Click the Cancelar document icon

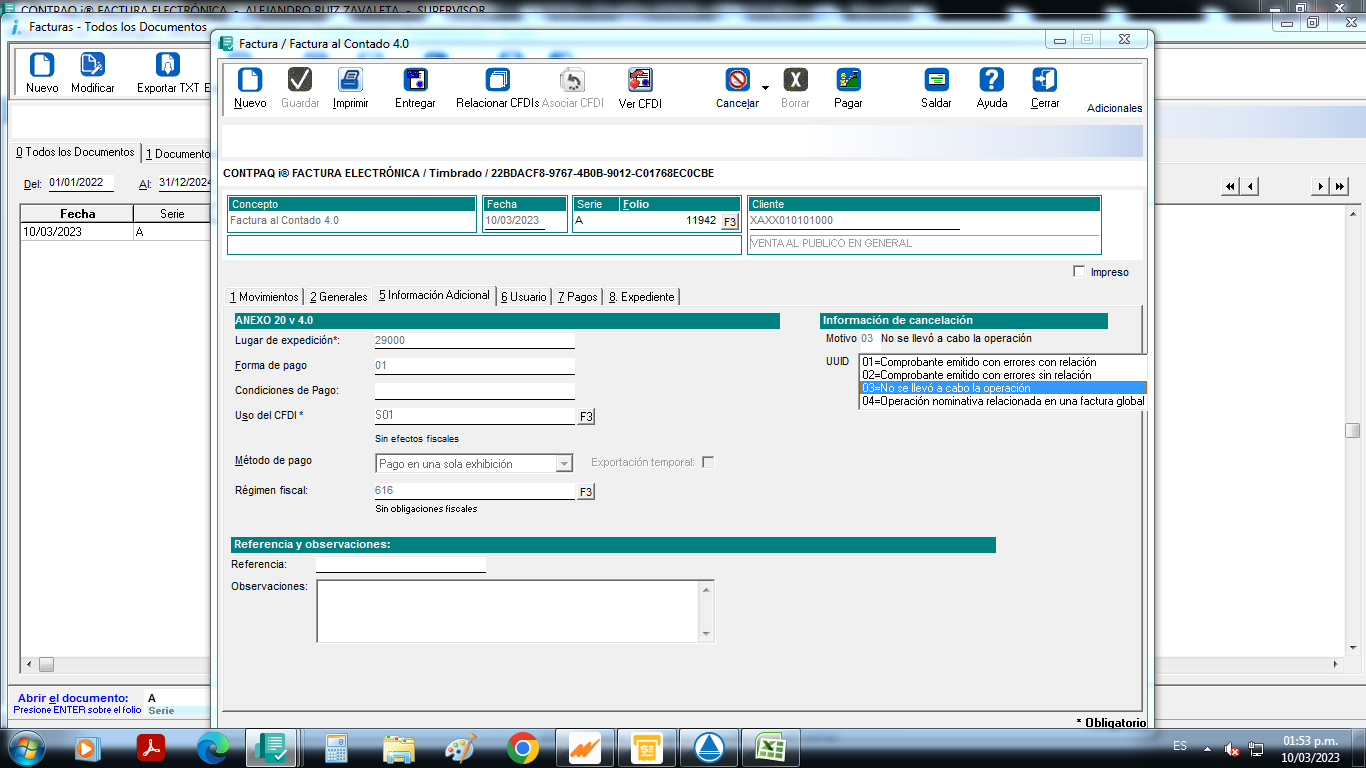(x=738, y=80)
